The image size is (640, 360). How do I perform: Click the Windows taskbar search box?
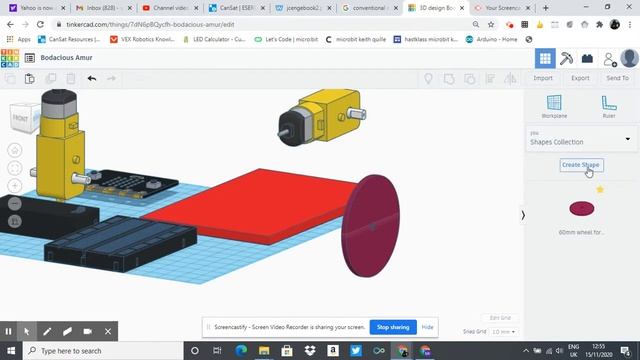pyautogui.click(x=103, y=351)
